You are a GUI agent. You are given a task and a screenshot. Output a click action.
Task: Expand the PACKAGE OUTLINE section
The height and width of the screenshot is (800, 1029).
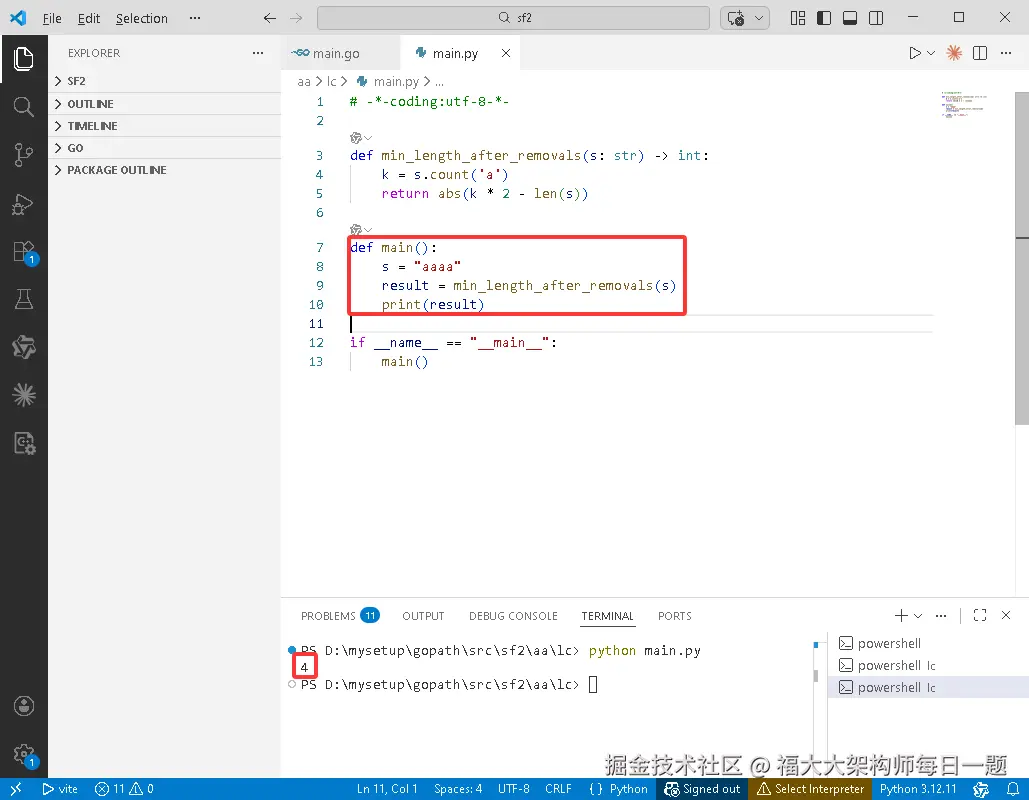tap(165, 170)
